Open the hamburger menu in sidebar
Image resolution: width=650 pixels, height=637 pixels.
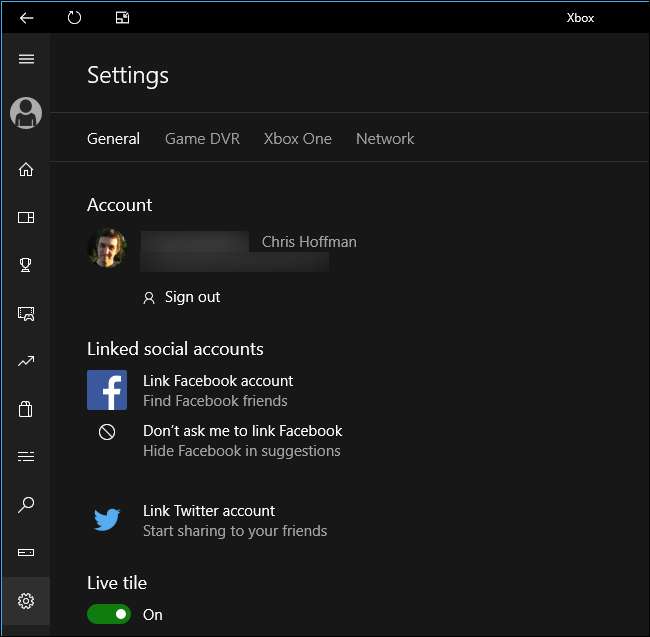[x=26, y=59]
